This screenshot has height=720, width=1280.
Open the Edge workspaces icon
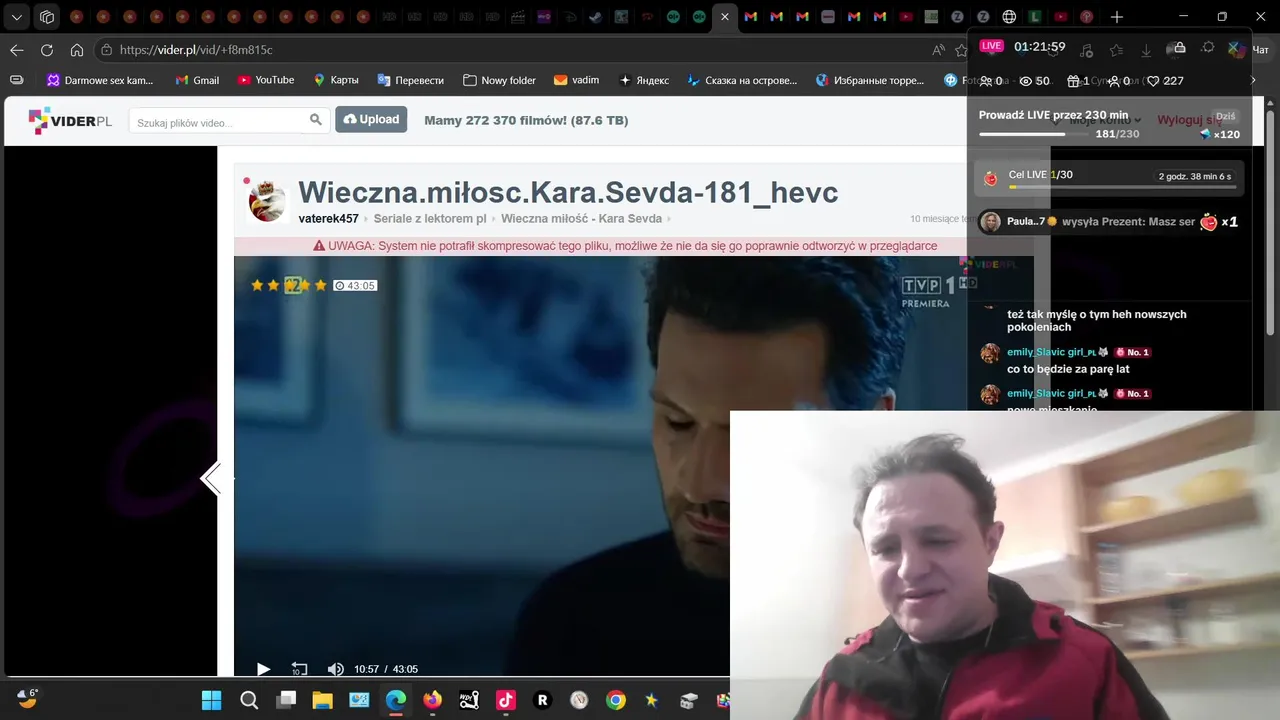click(x=47, y=17)
